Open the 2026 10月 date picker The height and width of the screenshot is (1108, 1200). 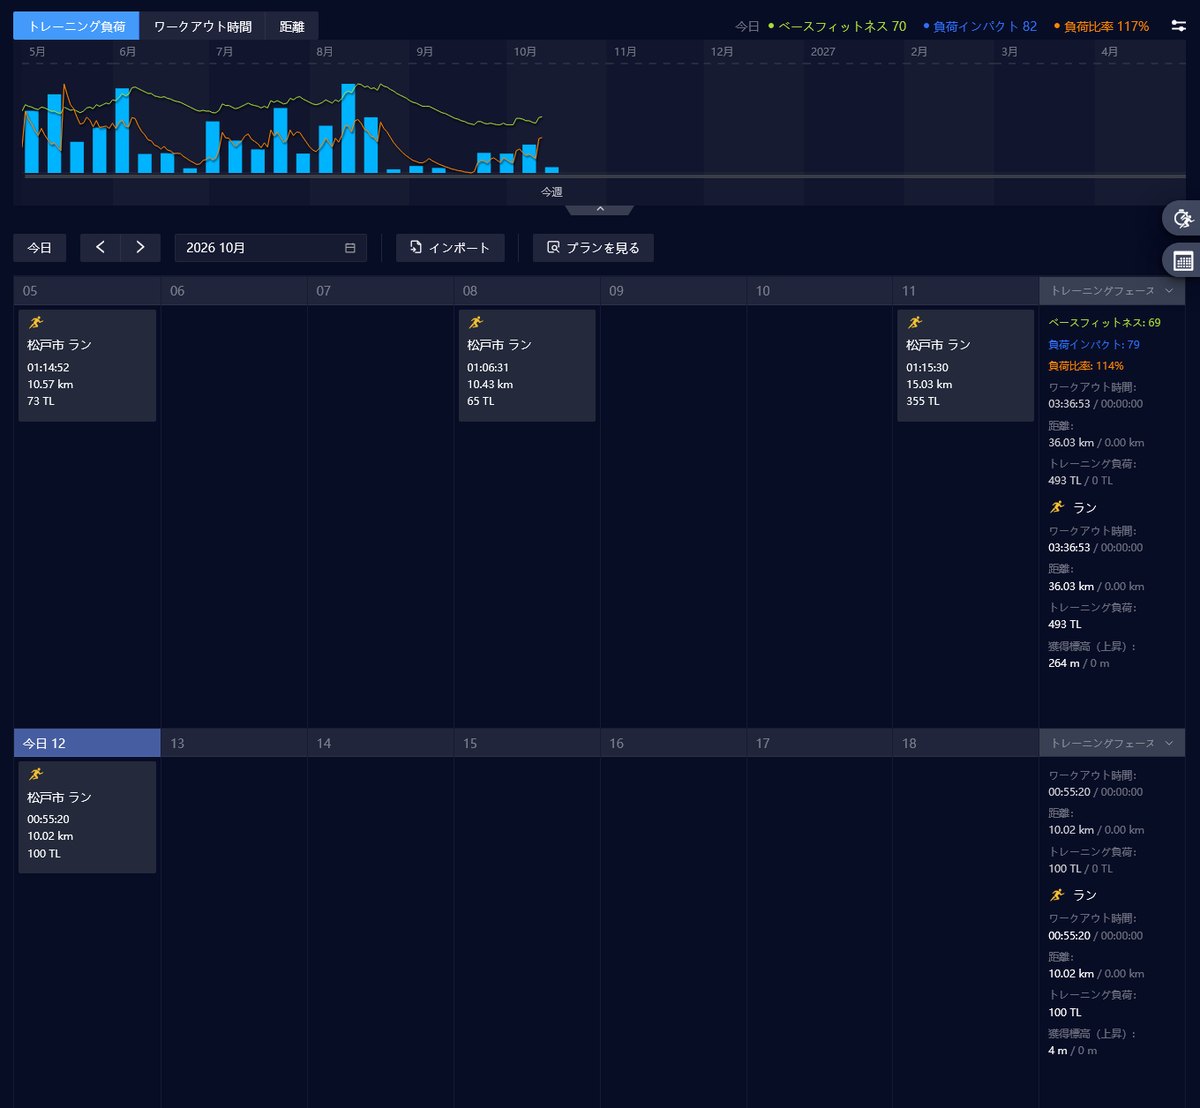[x=271, y=248]
